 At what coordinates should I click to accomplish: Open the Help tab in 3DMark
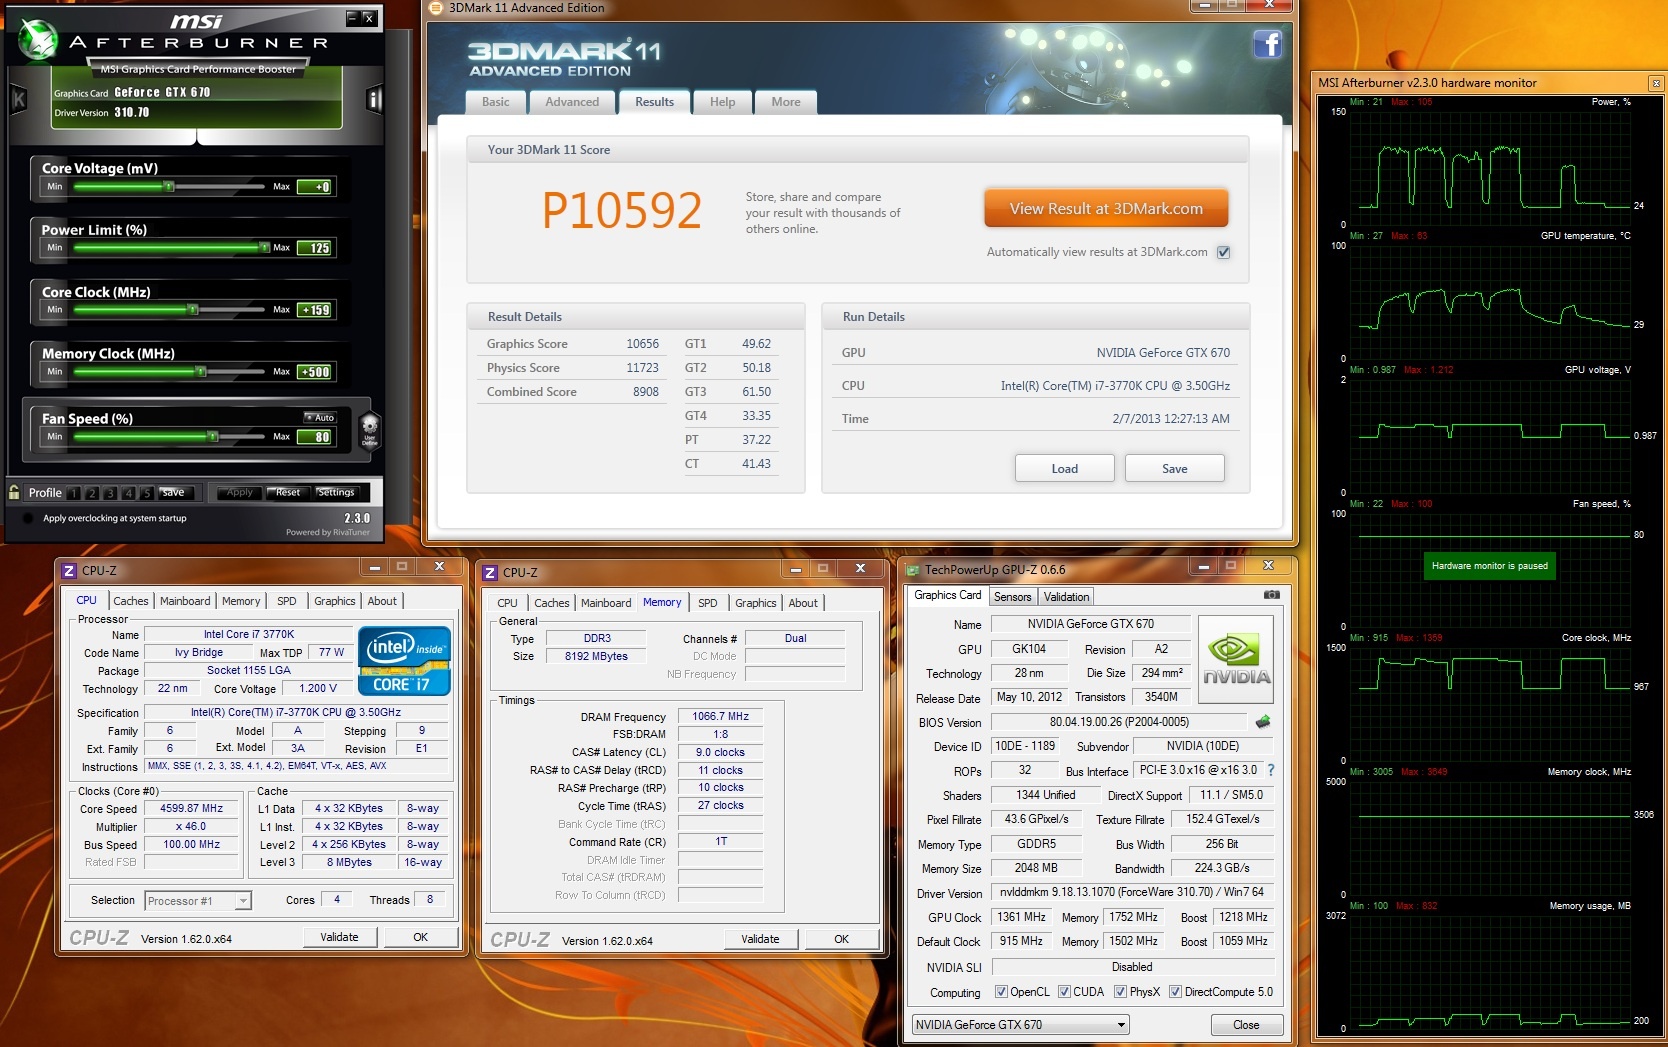[722, 102]
